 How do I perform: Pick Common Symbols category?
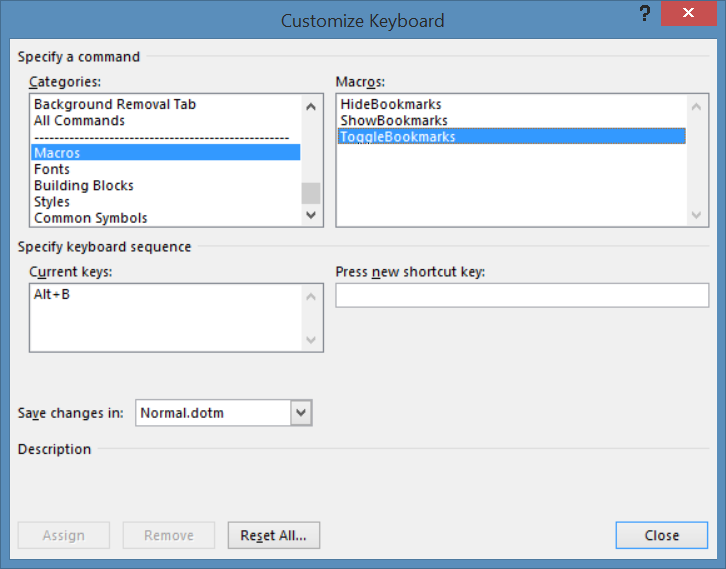[90, 218]
